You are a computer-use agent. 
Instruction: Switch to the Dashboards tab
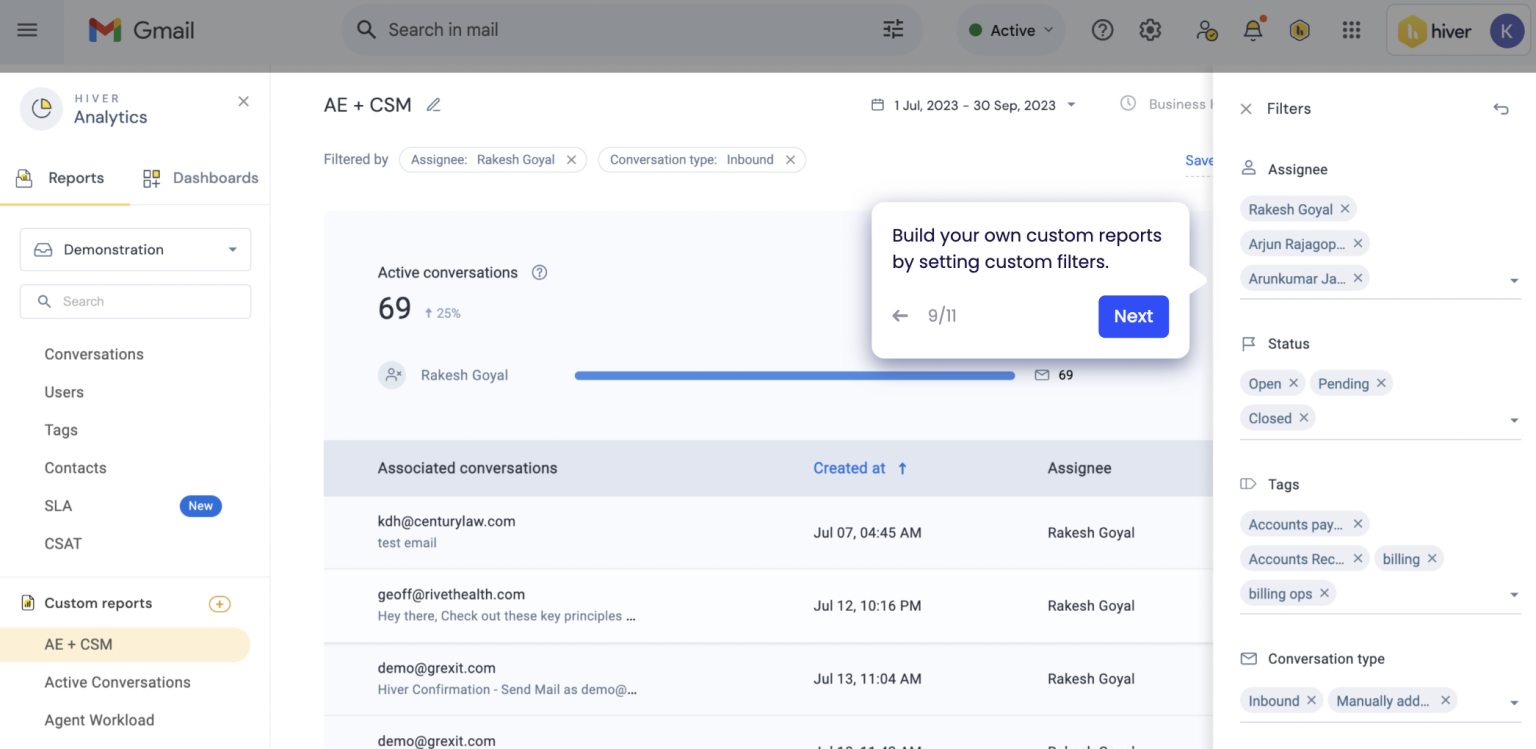coord(200,178)
